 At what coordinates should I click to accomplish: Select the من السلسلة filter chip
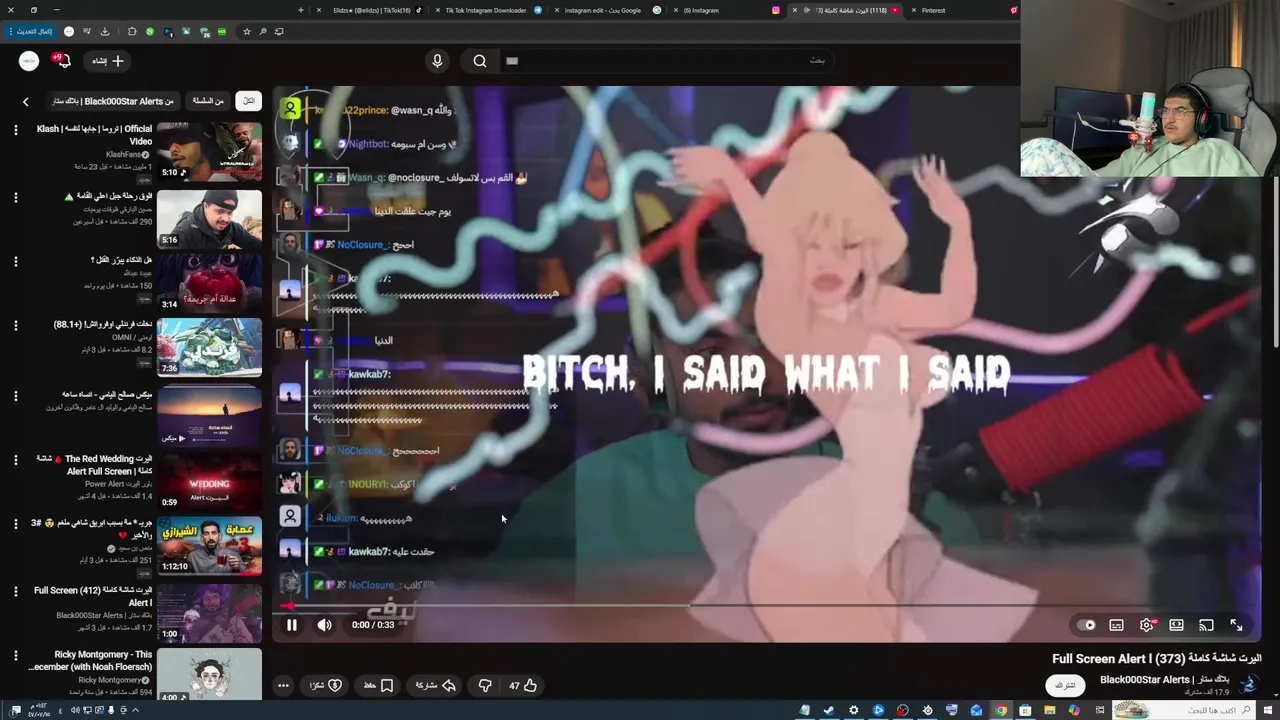pos(208,101)
